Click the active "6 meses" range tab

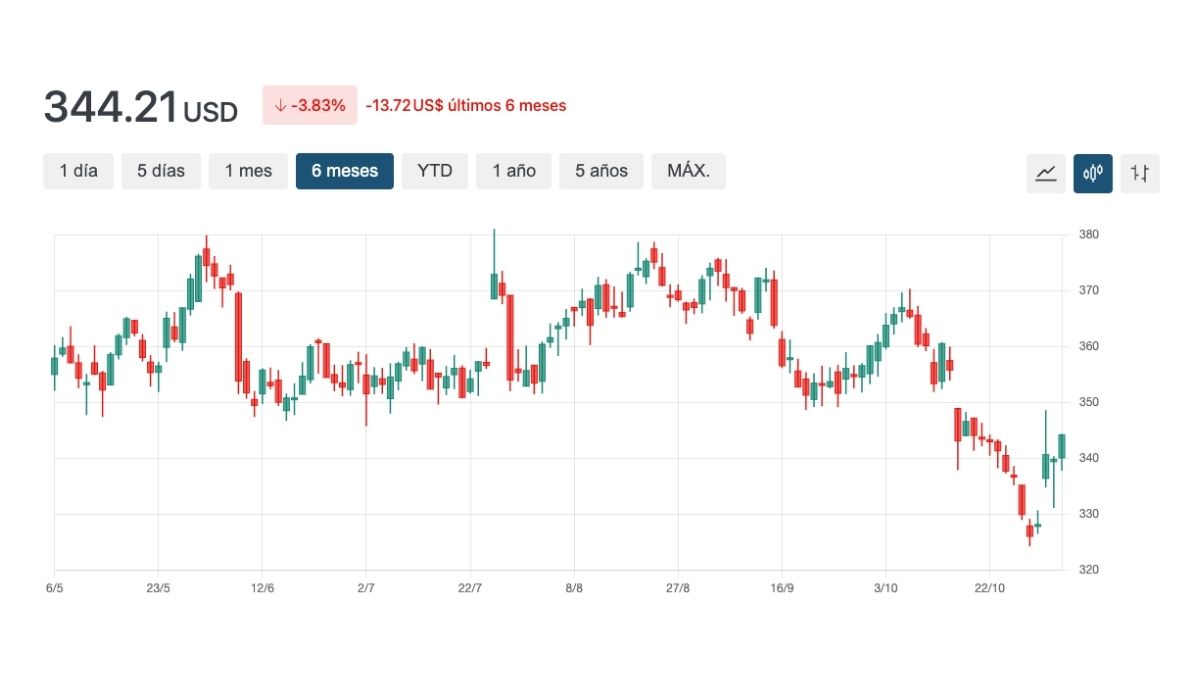coord(344,171)
